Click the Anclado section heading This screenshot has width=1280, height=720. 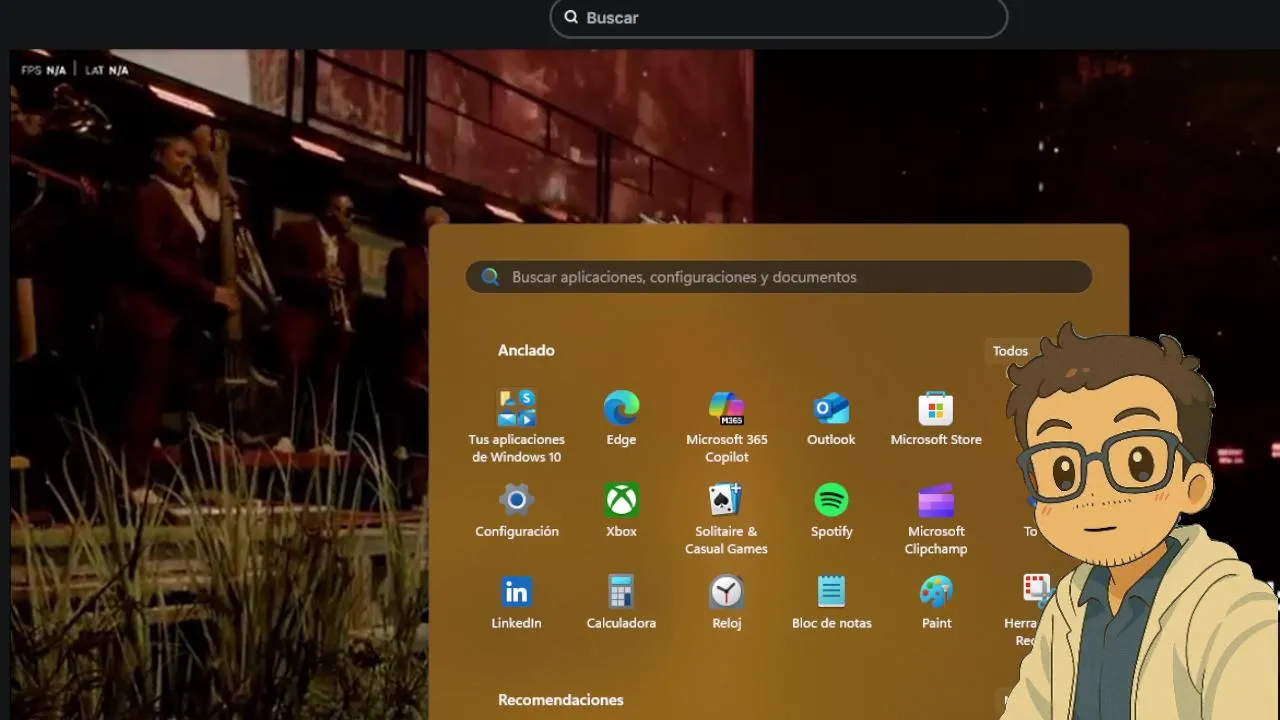[526, 350]
